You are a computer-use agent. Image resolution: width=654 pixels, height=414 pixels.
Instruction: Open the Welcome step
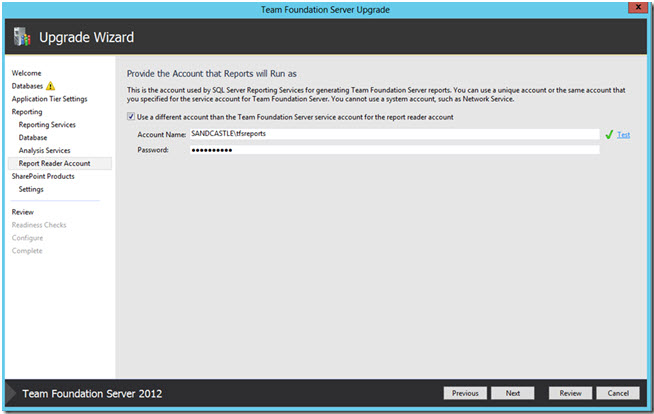click(x=26, y=73)
